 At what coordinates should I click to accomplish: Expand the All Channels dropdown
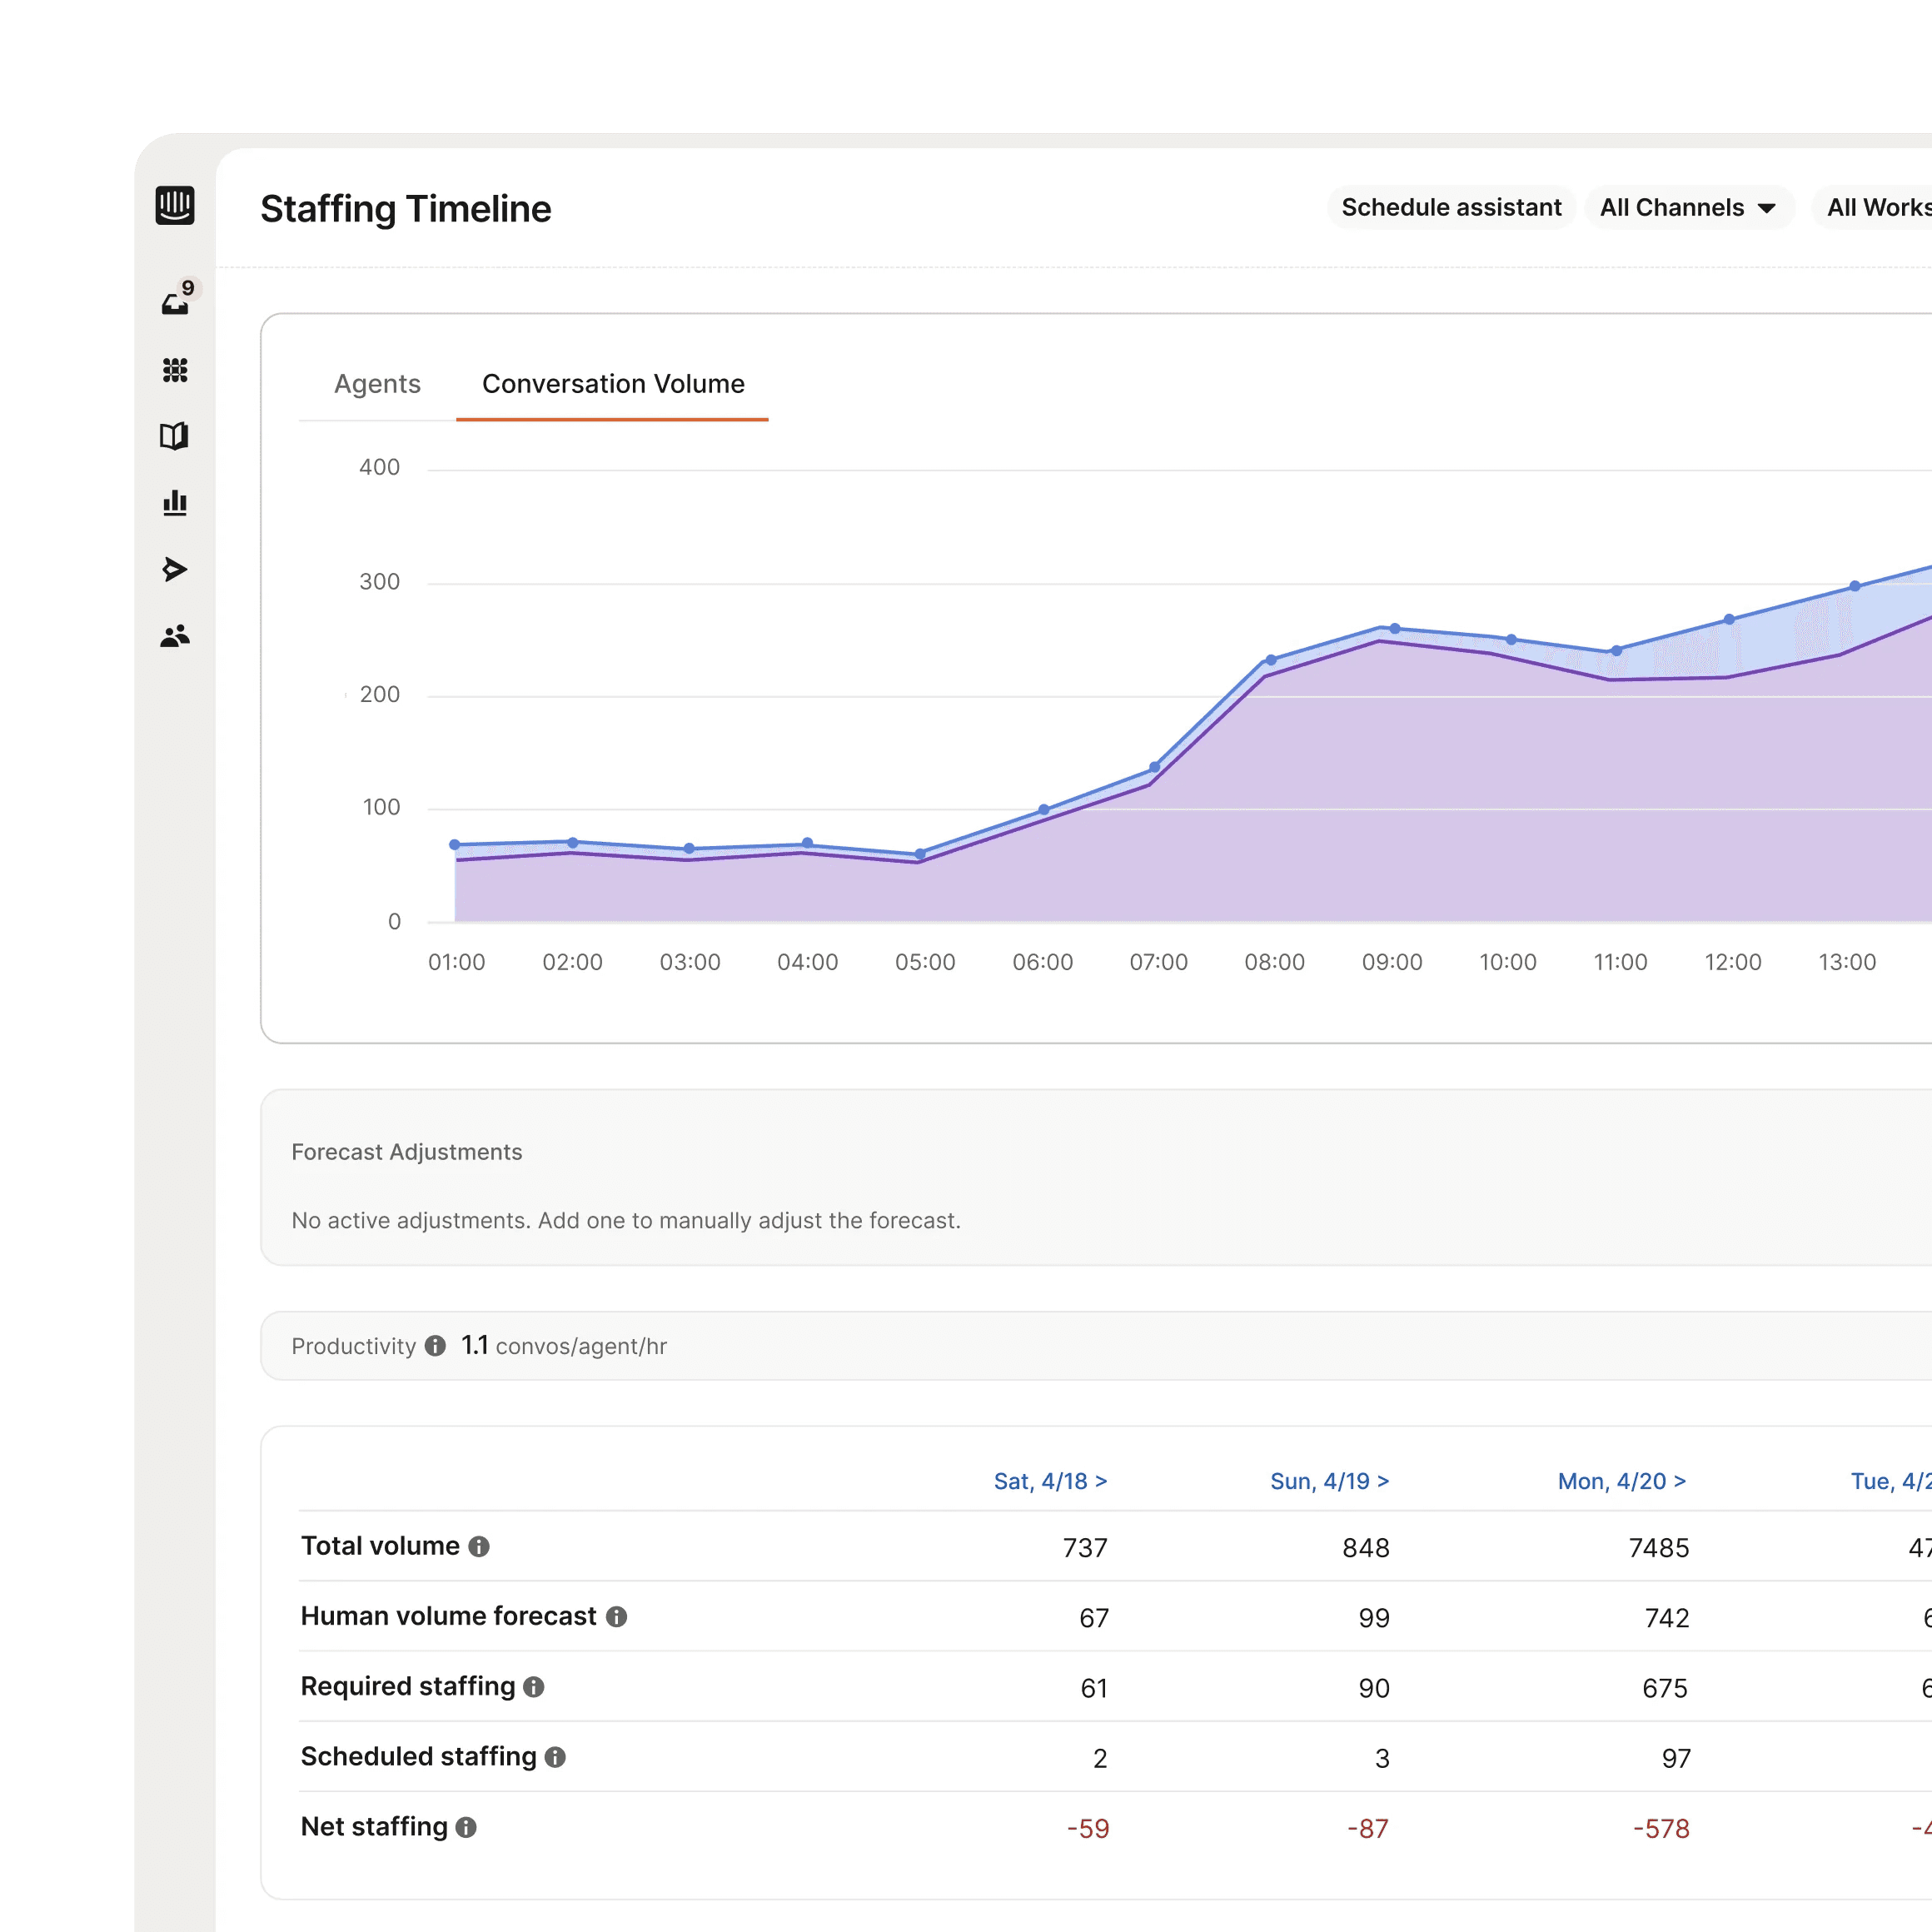pyautogui.click(x=1689, y=207)
